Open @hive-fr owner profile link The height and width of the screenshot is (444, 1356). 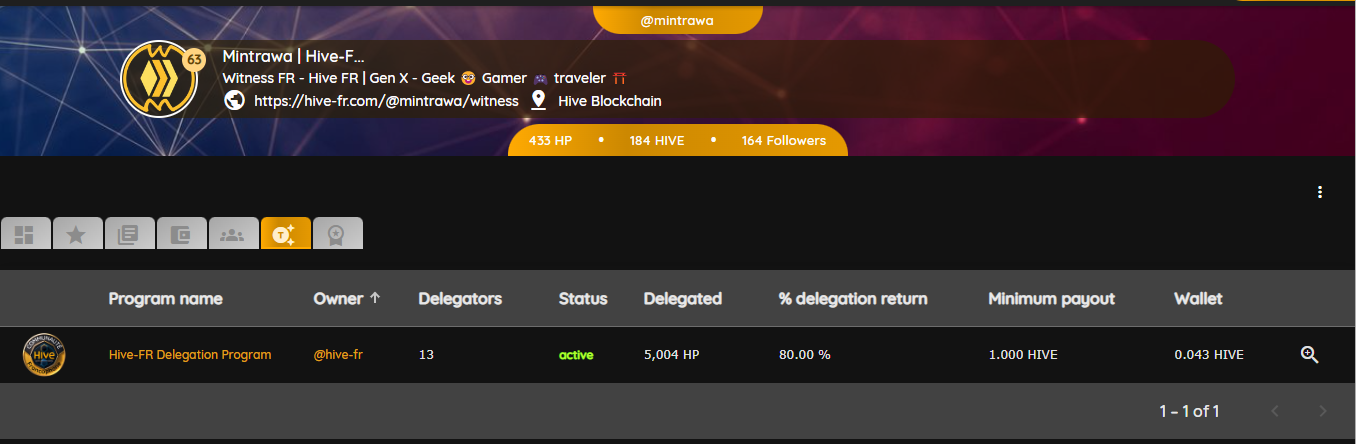pyautogui.click(x=337, y=355)
